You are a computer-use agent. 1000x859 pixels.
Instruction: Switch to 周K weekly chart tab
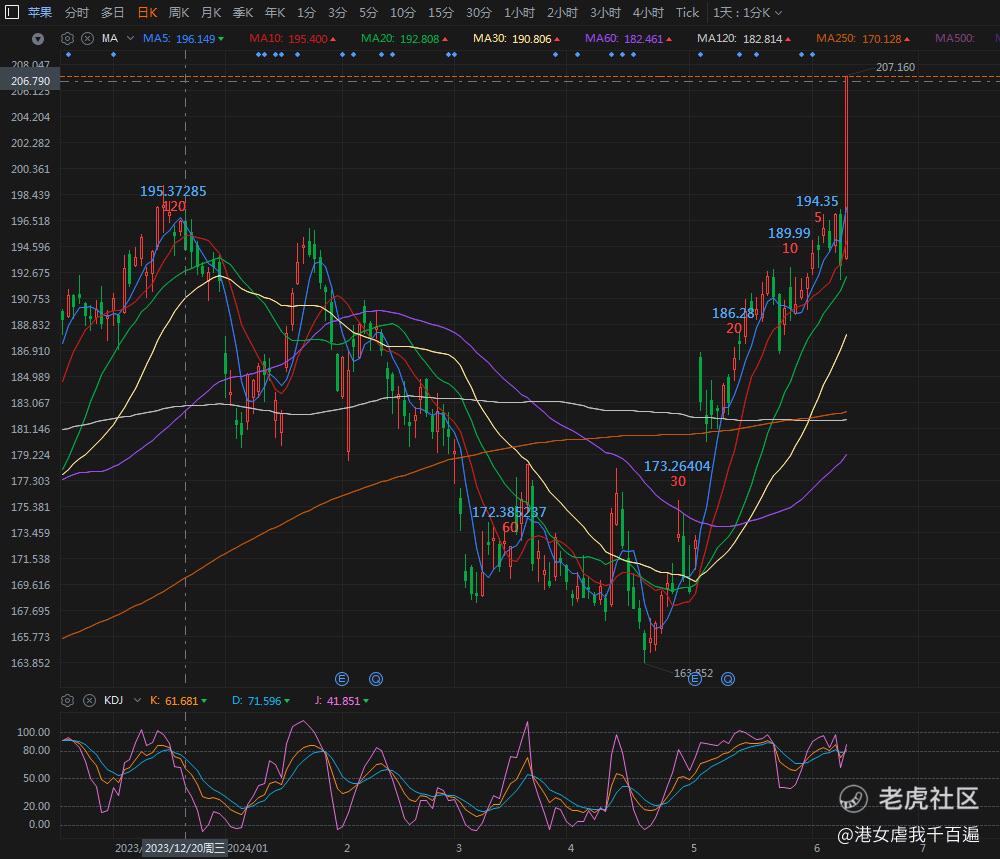click(179, 13)
